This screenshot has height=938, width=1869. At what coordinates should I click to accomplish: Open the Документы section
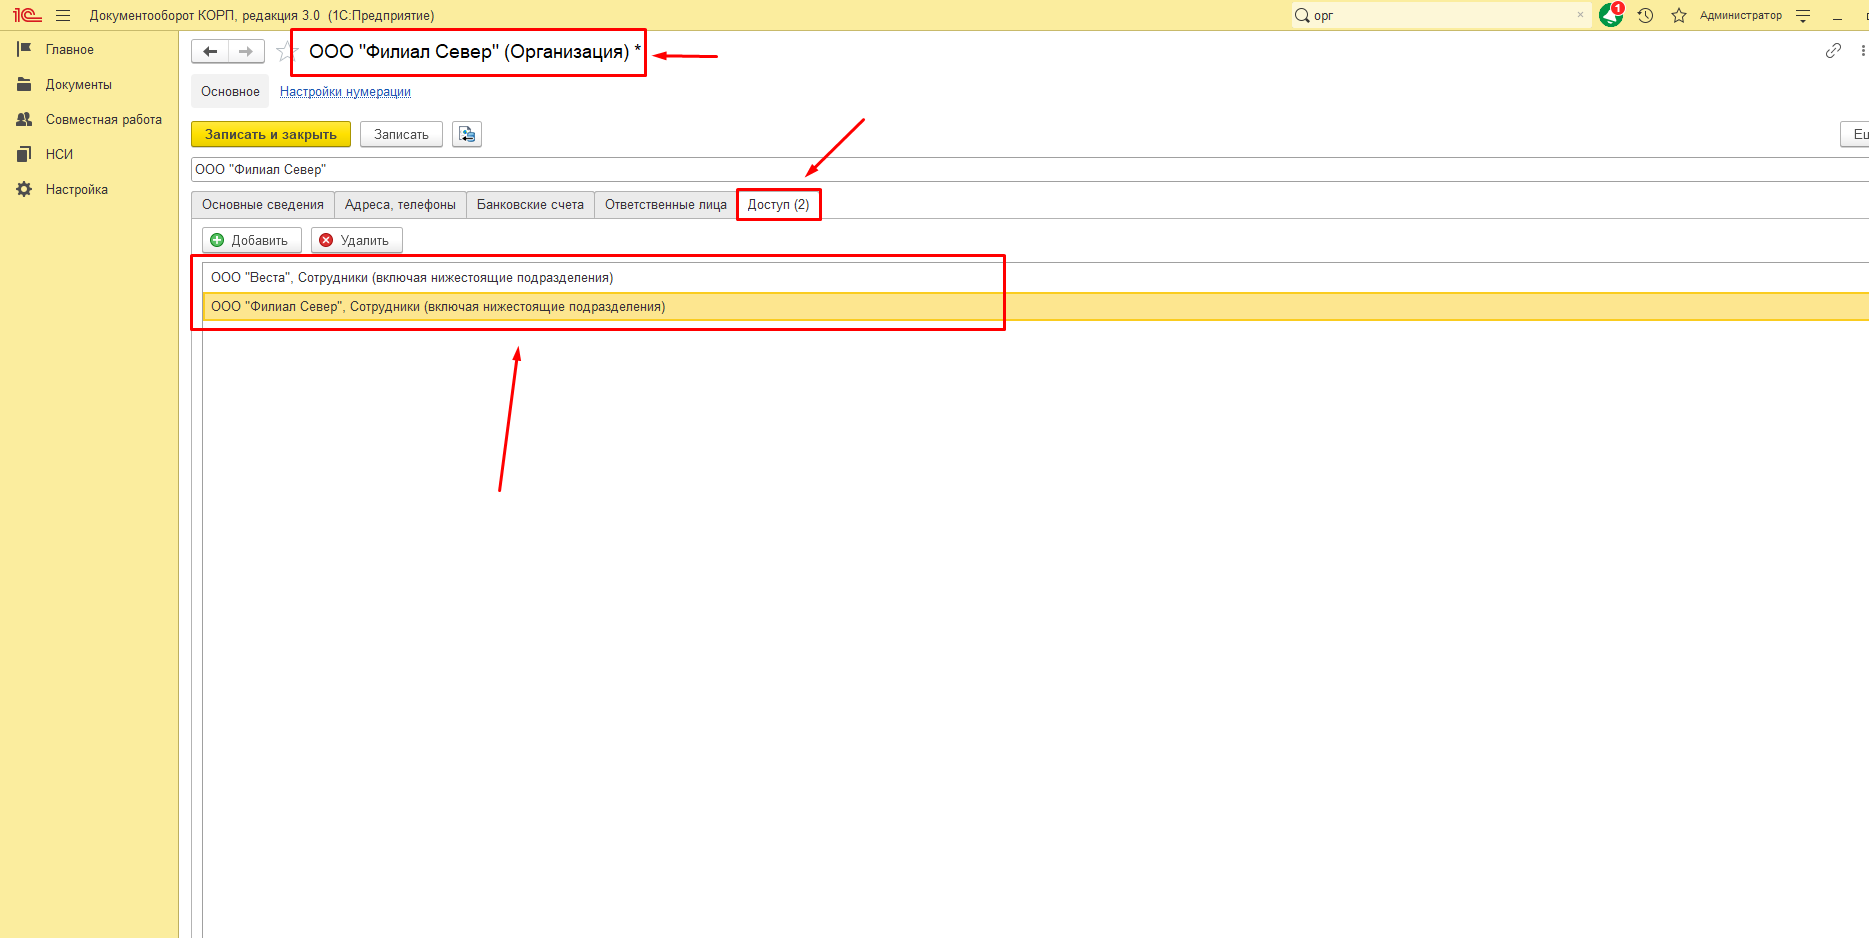pos(78,84)
